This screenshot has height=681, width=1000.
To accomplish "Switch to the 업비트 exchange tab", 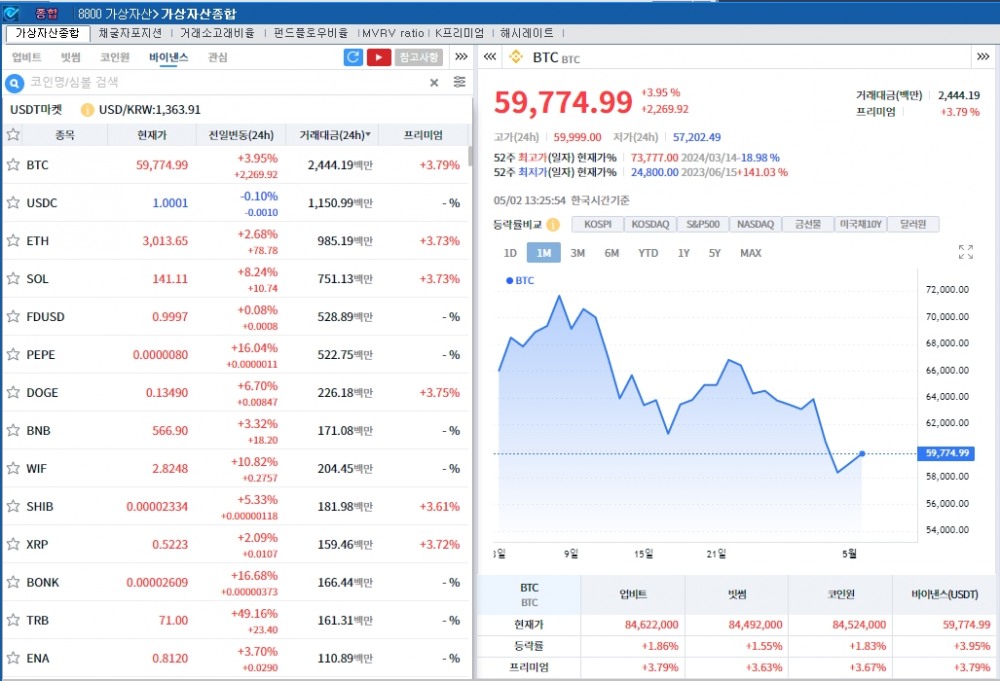I will point(26,57).
